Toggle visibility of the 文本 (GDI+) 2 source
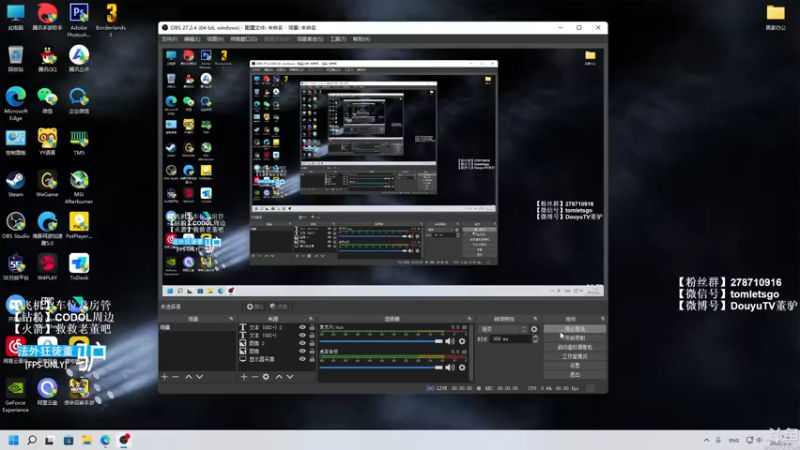 pyautogui.click(x=302, y=328)
